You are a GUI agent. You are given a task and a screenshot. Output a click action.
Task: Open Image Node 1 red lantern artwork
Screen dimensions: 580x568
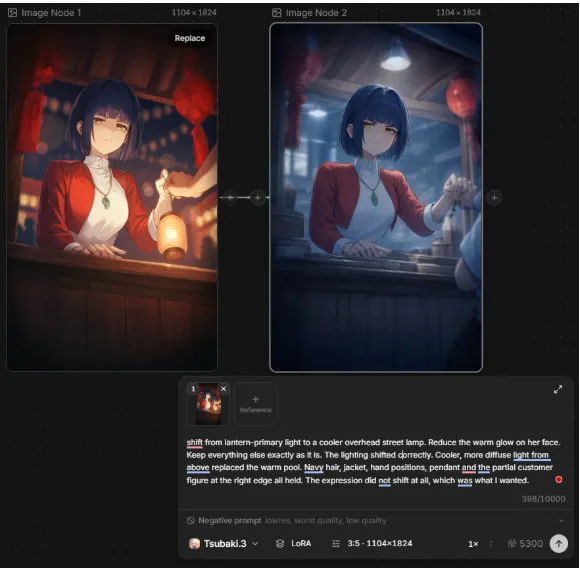tap(112, 197)
